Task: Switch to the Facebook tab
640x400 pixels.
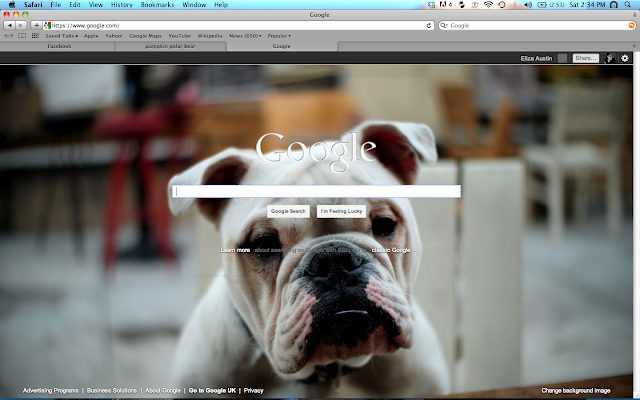Action: click(59, 46)
